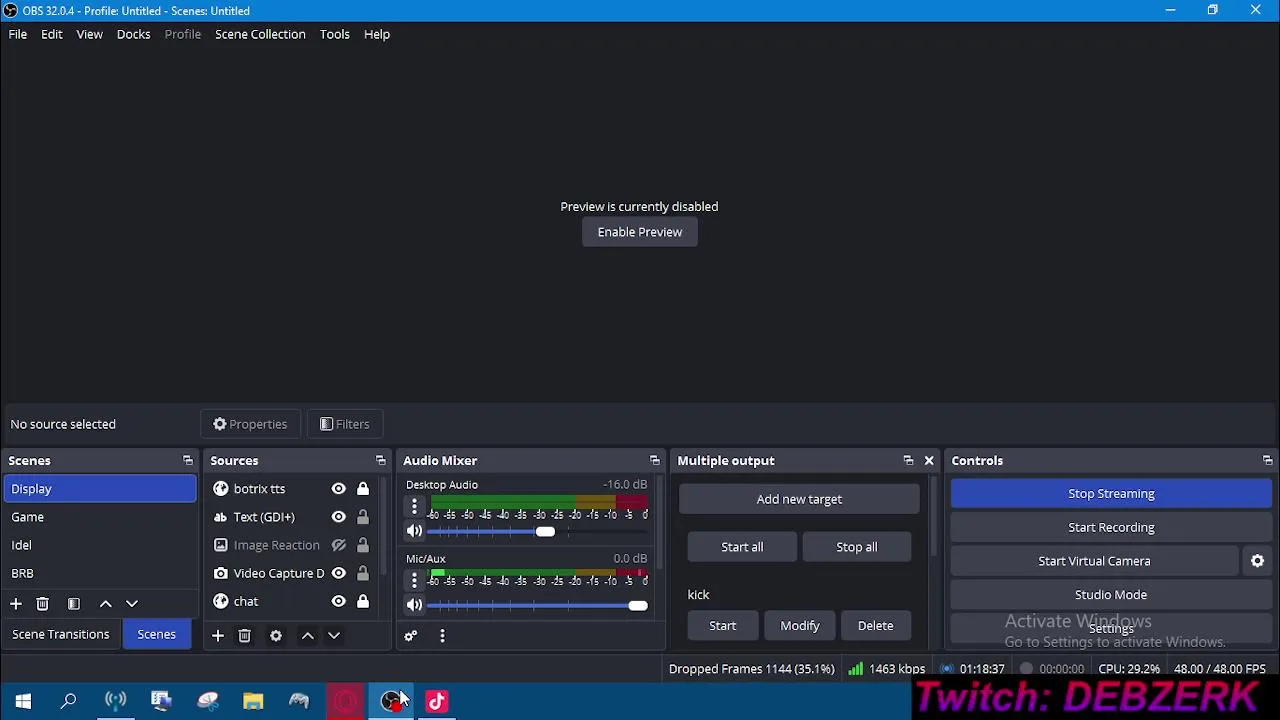This screenshot has width=1280, height=720.
Task: Open Mic/Aux three-dot options
Action: click(x=414, y=581)
